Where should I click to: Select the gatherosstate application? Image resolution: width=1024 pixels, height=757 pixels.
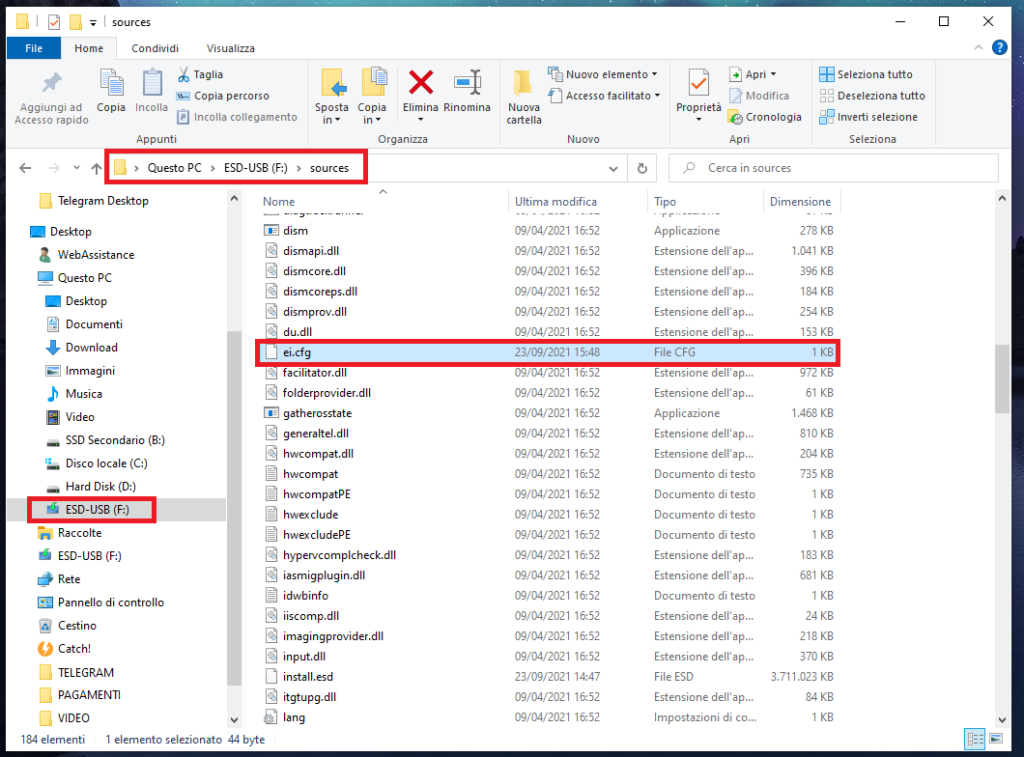pyautogui.click(x=548, y=413)
